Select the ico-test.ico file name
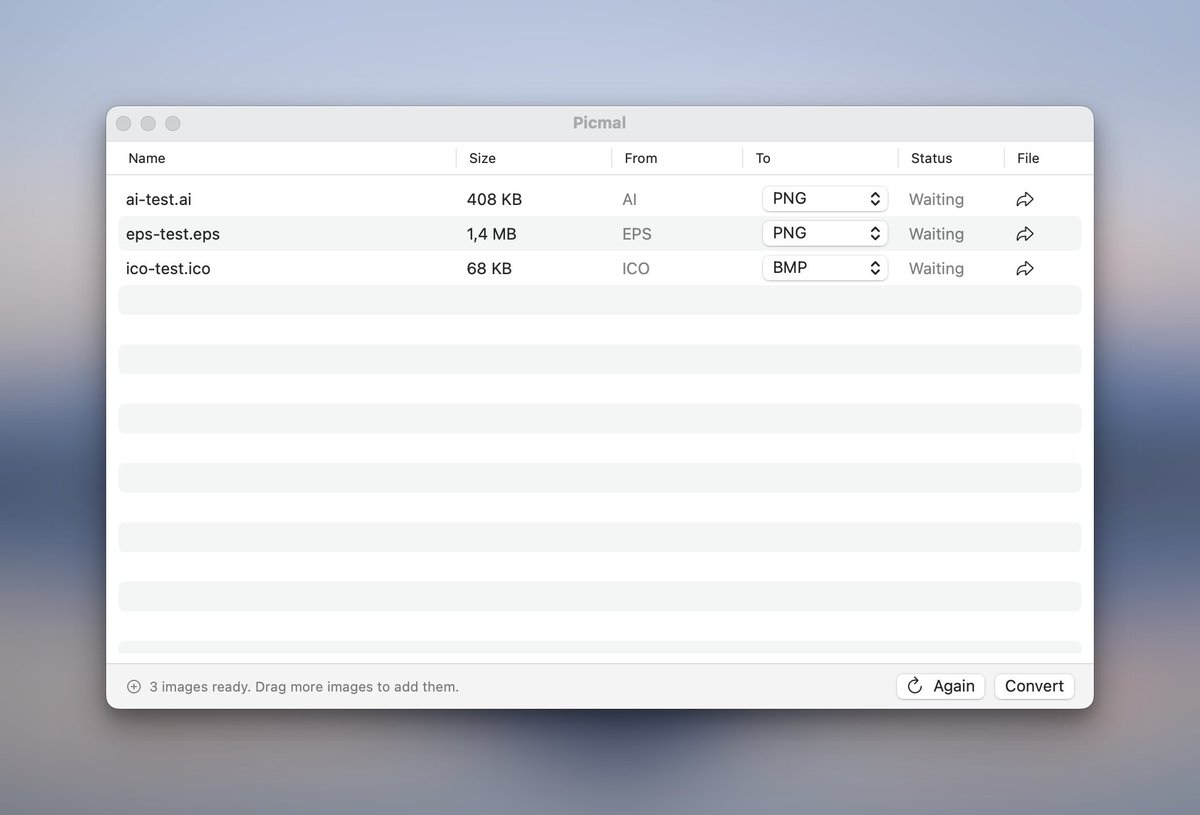The width and height of the screenshot is (1200, 815). click(x=168, y=268)
